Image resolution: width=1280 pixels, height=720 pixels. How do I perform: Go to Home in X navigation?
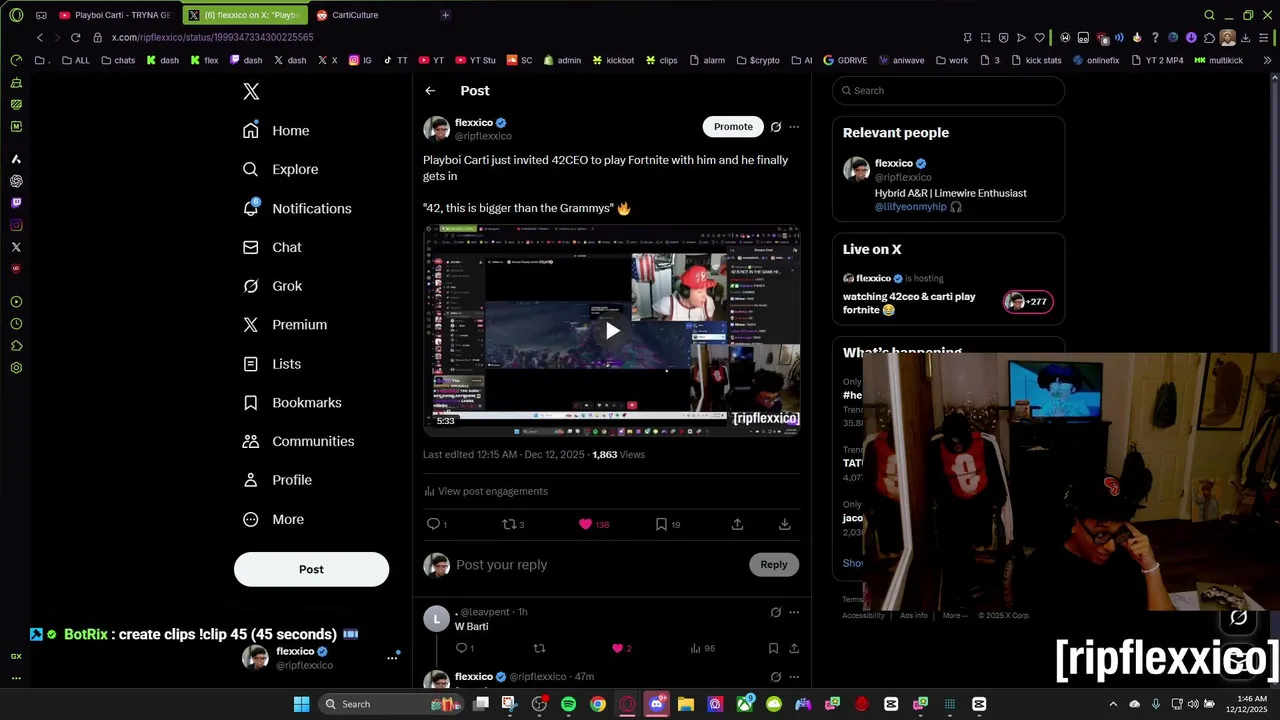click(x=276, y=131)
